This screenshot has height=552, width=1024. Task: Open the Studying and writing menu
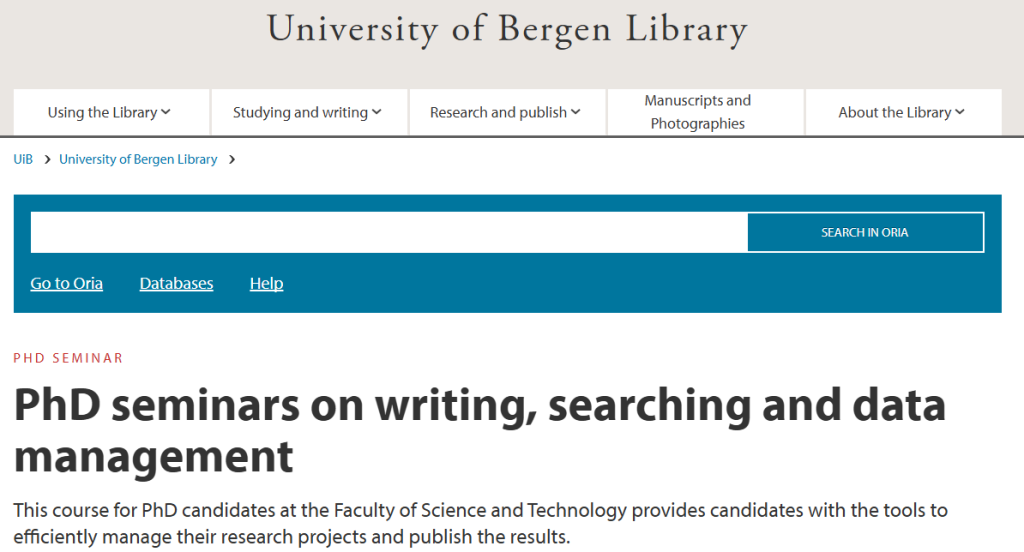pos(300,112)
